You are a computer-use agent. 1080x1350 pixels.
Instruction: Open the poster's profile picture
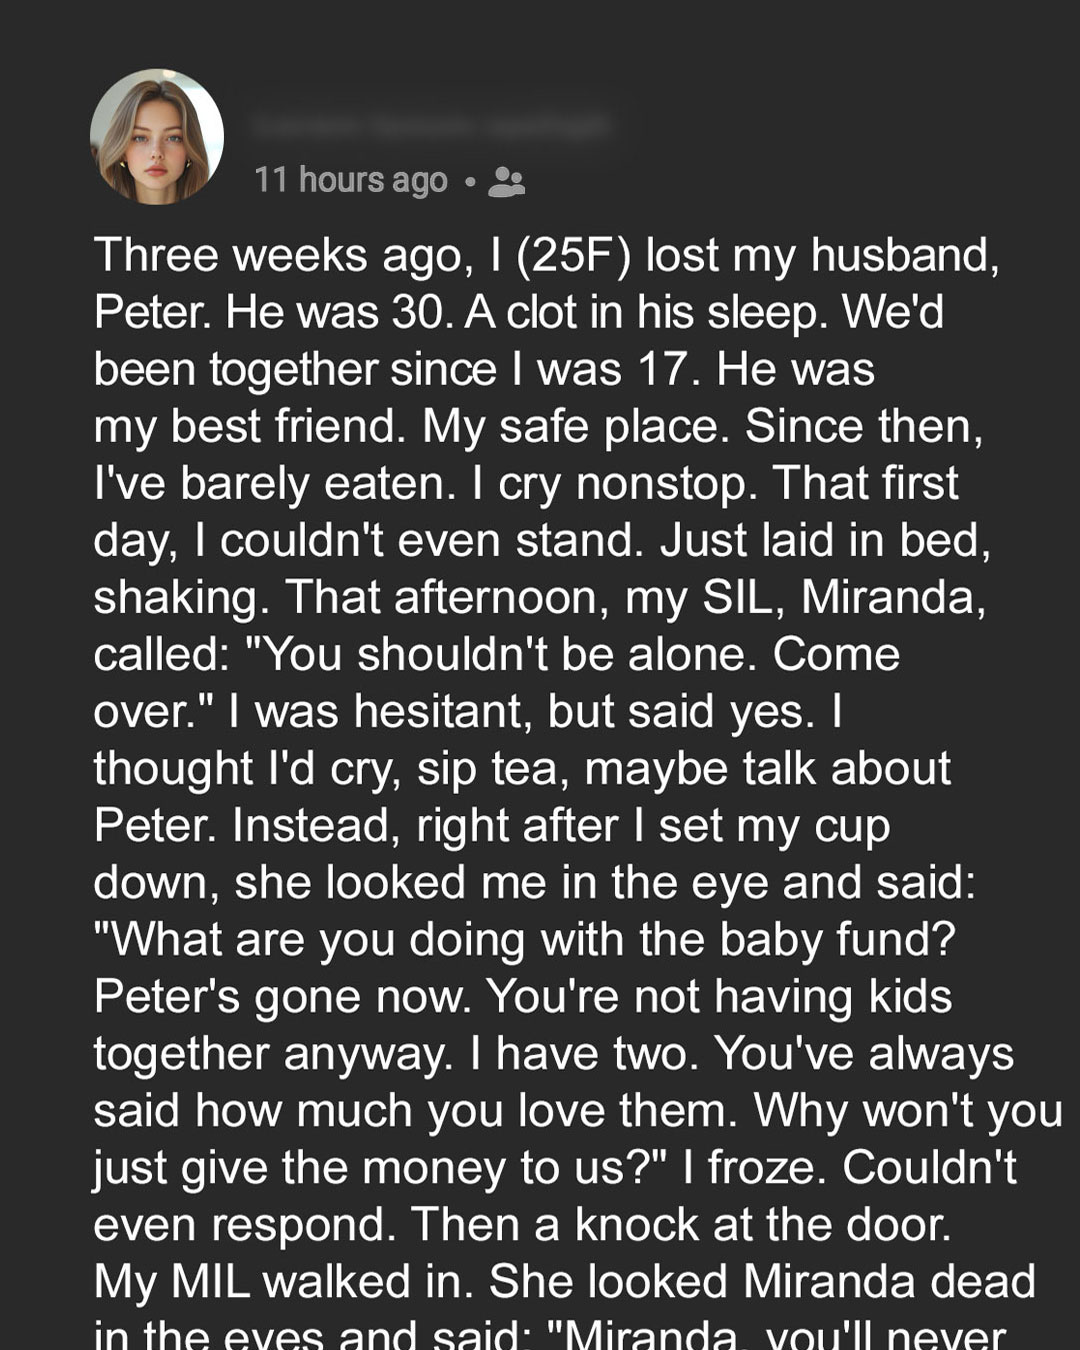click(x=156, y=137)
